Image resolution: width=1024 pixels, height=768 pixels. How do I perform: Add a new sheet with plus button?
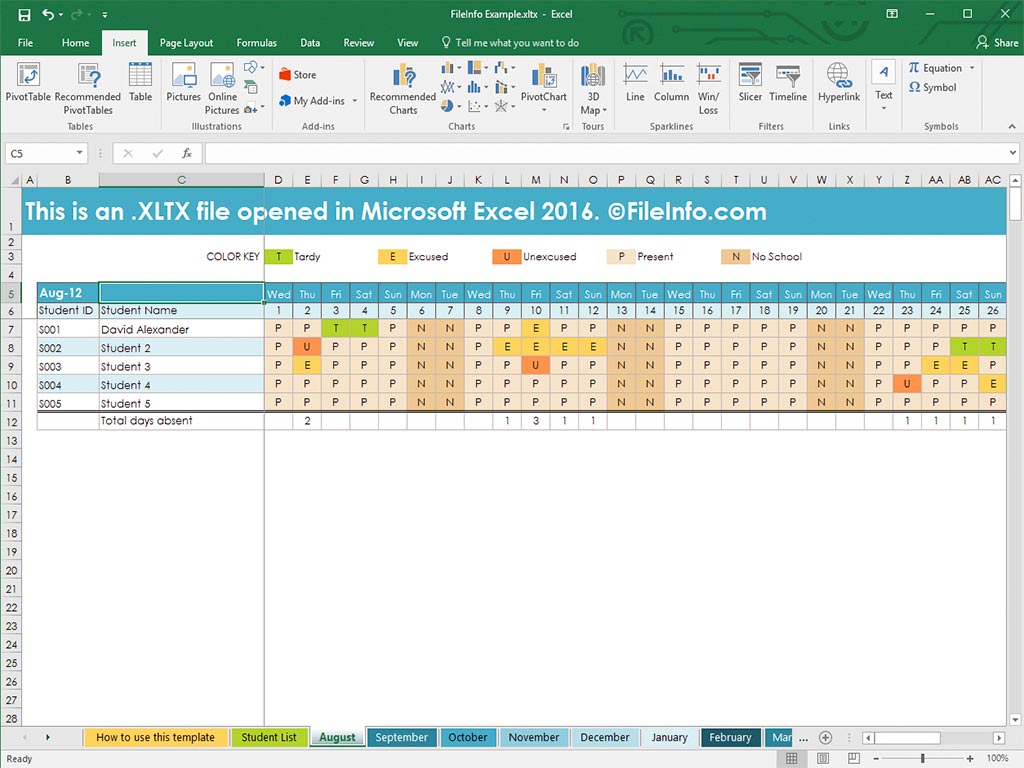point(825,738)
